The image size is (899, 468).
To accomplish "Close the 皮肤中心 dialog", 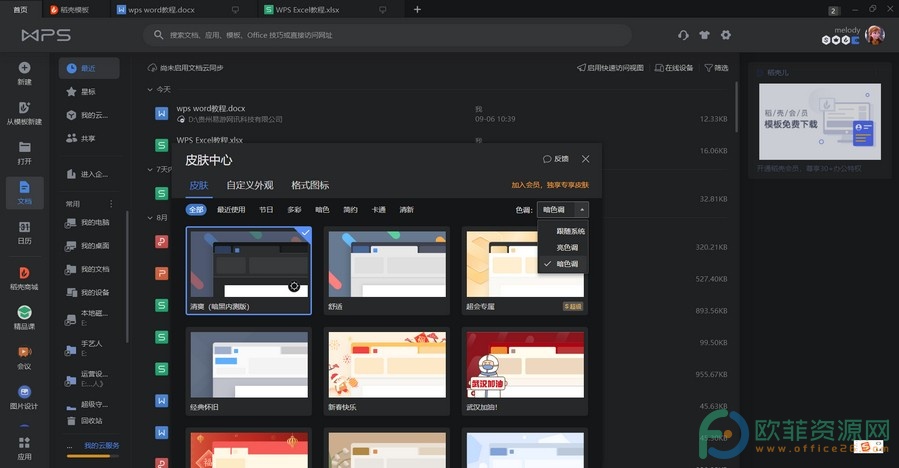I will click(x=585, y=159).
